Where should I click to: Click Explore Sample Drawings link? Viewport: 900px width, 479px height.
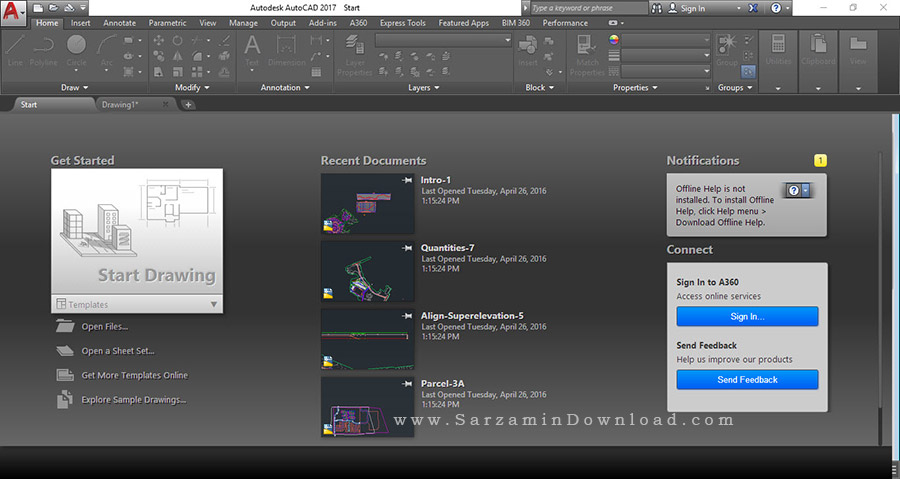pyautogui.click(x=133, y=400)
